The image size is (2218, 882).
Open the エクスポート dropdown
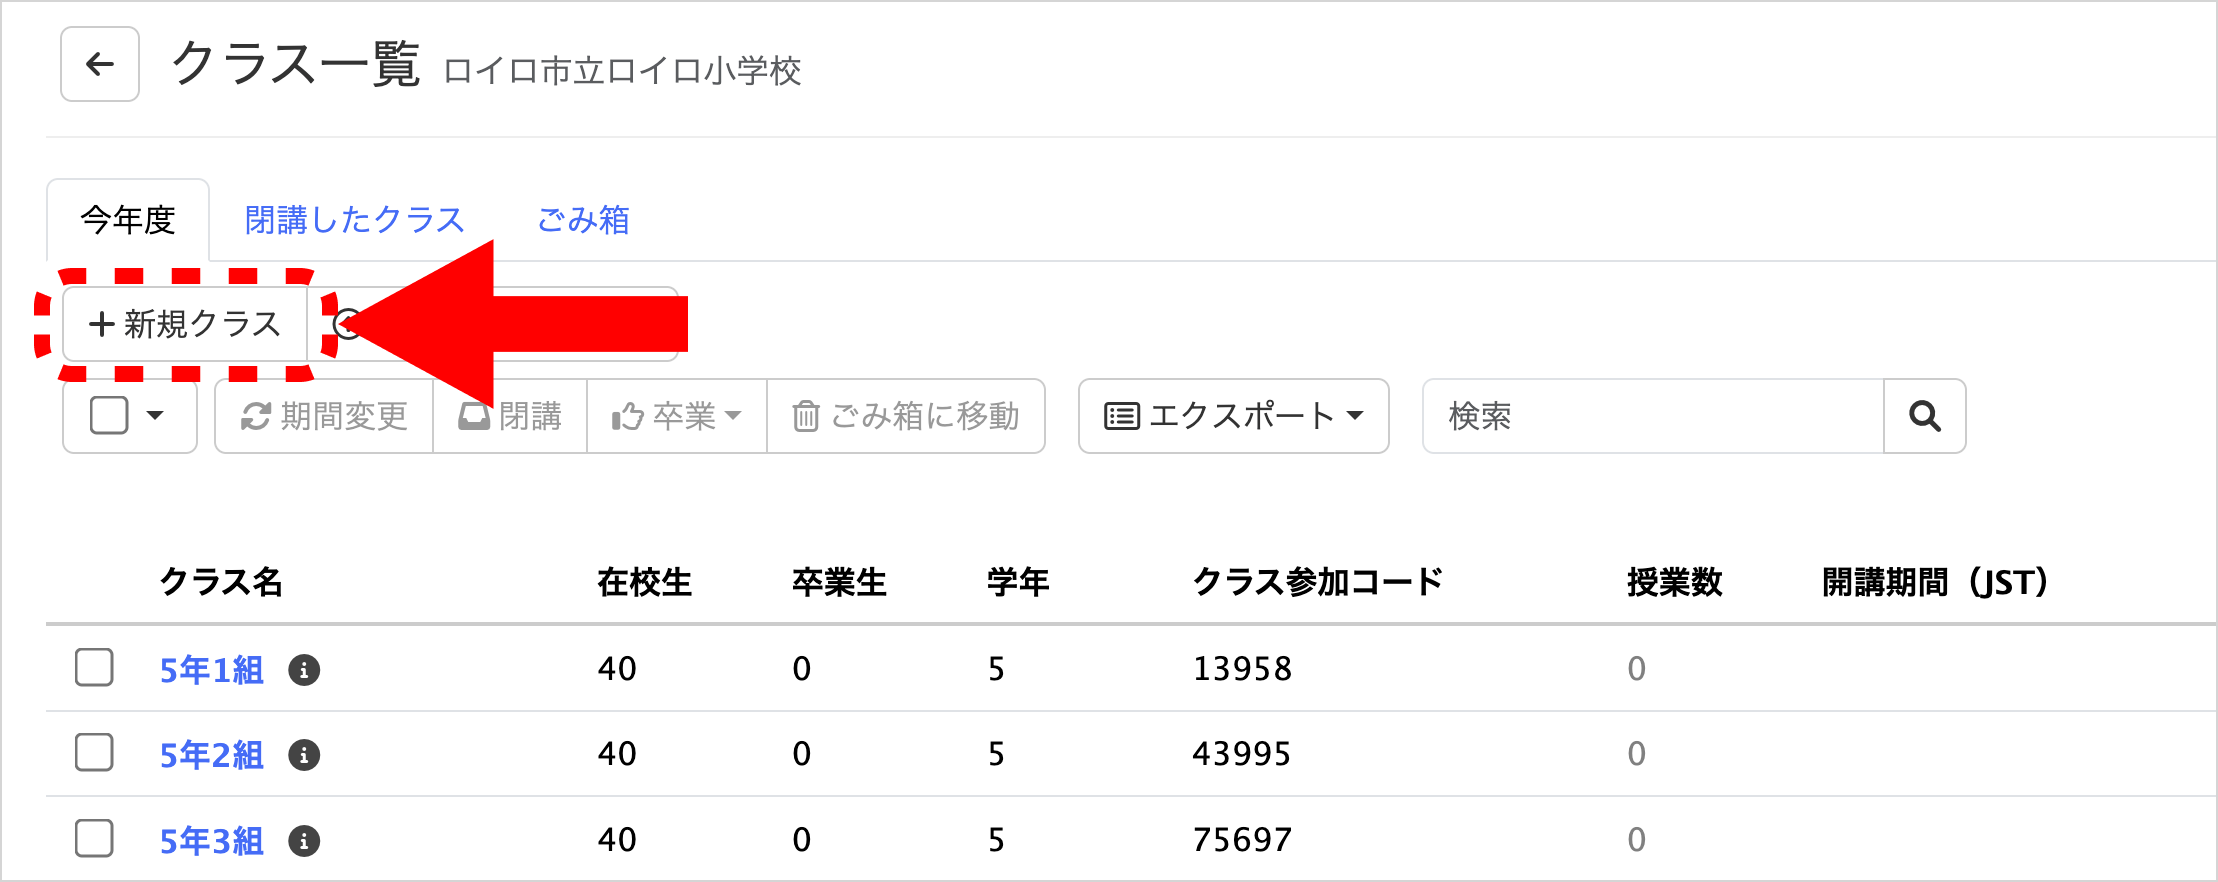(1233, 416)
